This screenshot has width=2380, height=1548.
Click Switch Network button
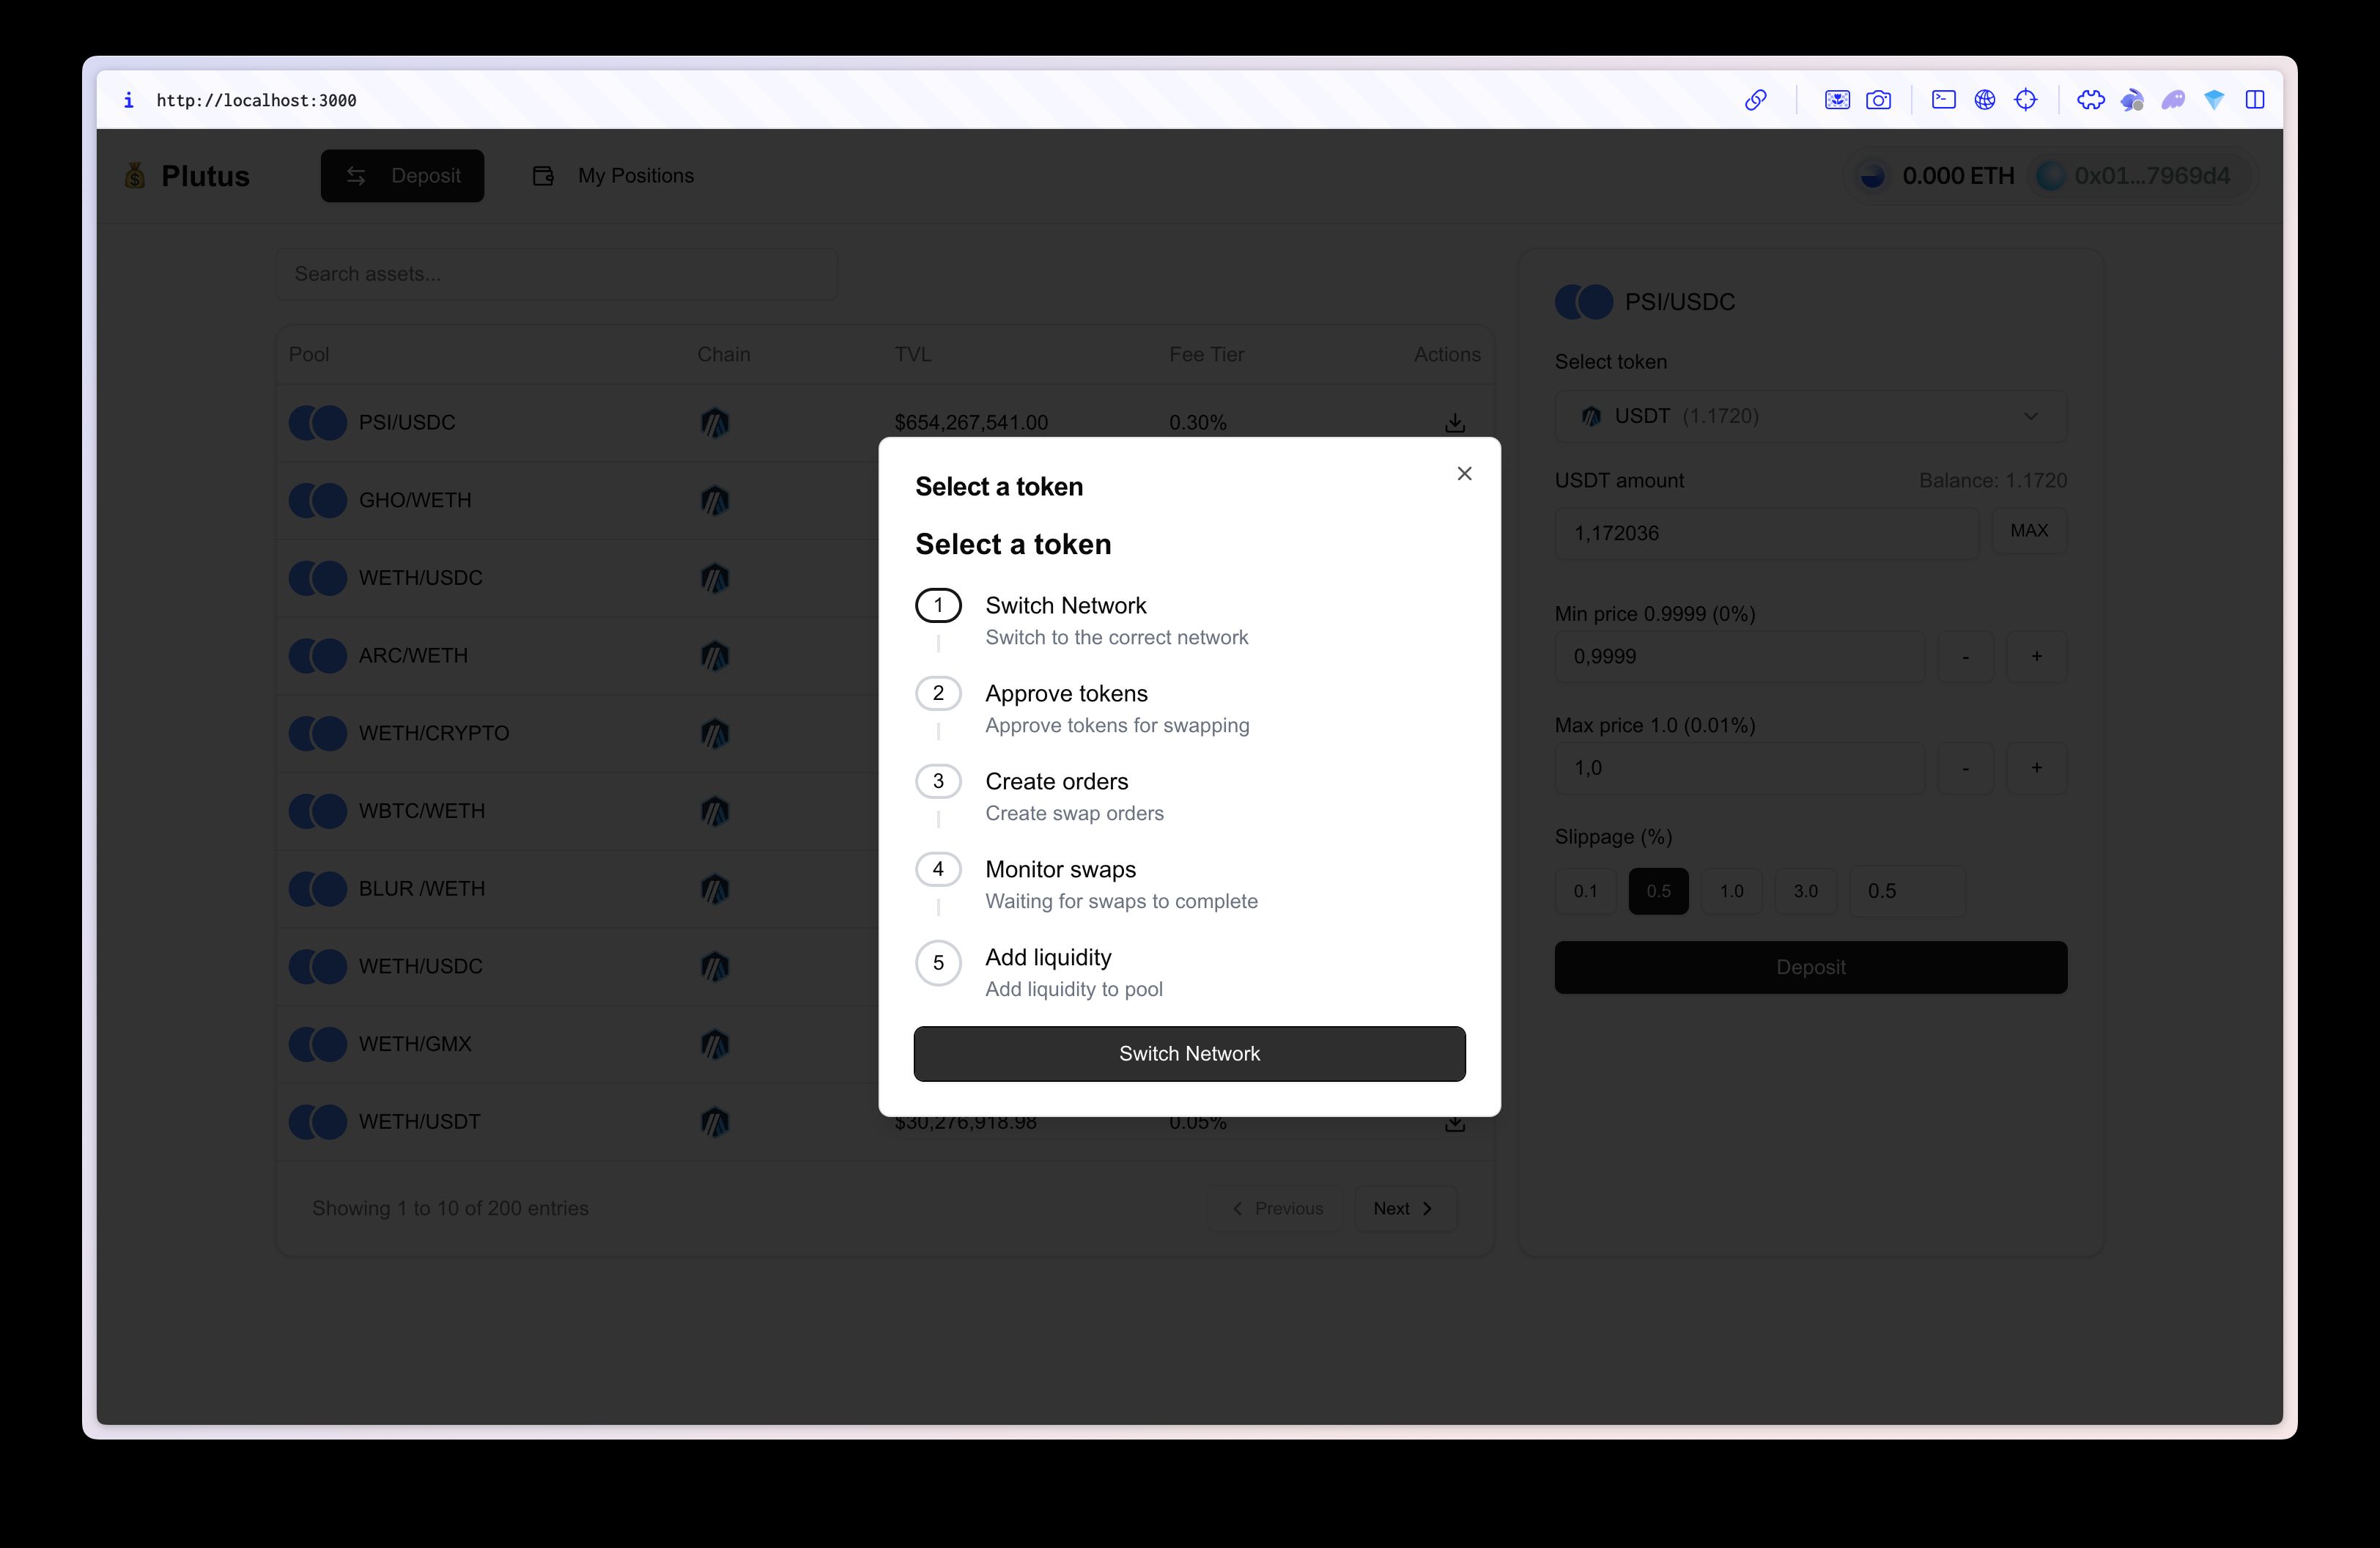[x=1190, y=1053]
